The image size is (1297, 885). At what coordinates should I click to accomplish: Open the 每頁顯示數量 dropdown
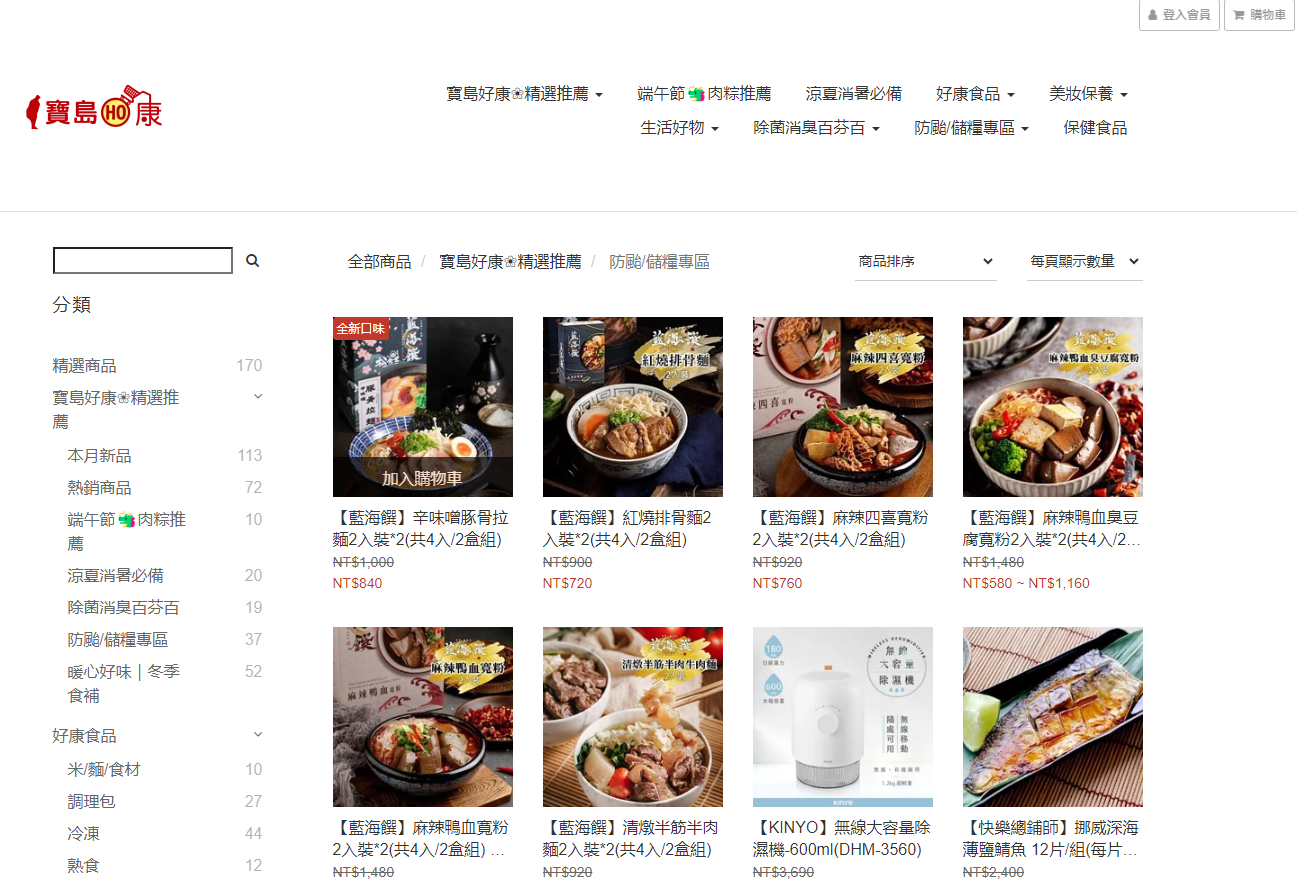pyautogui.click(x=1084, y=261)
